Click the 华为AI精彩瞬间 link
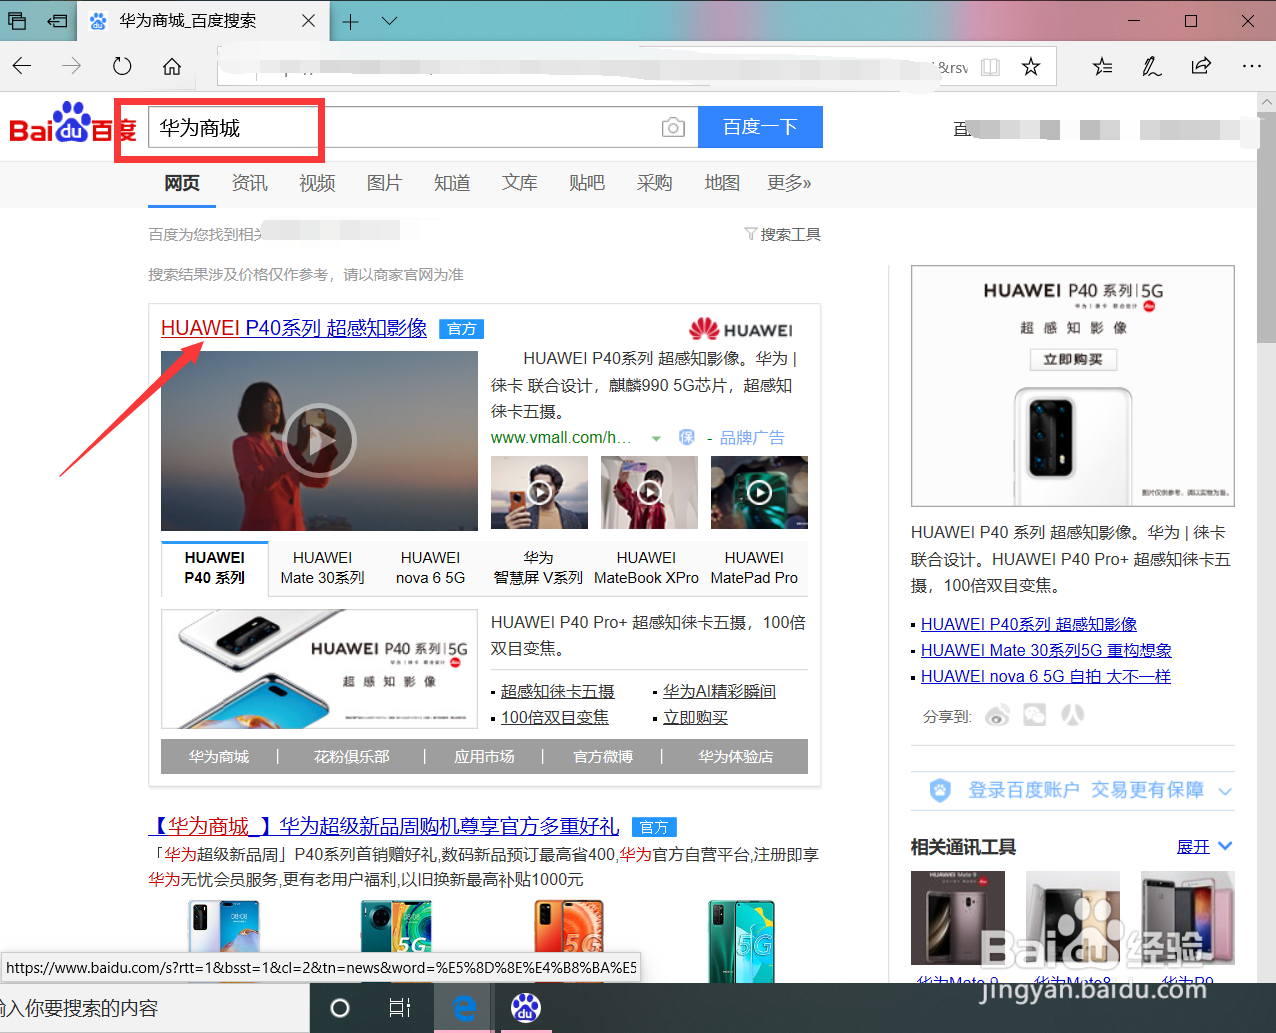The width and height of the screenshot is (1276, 1033). [719, 691]
